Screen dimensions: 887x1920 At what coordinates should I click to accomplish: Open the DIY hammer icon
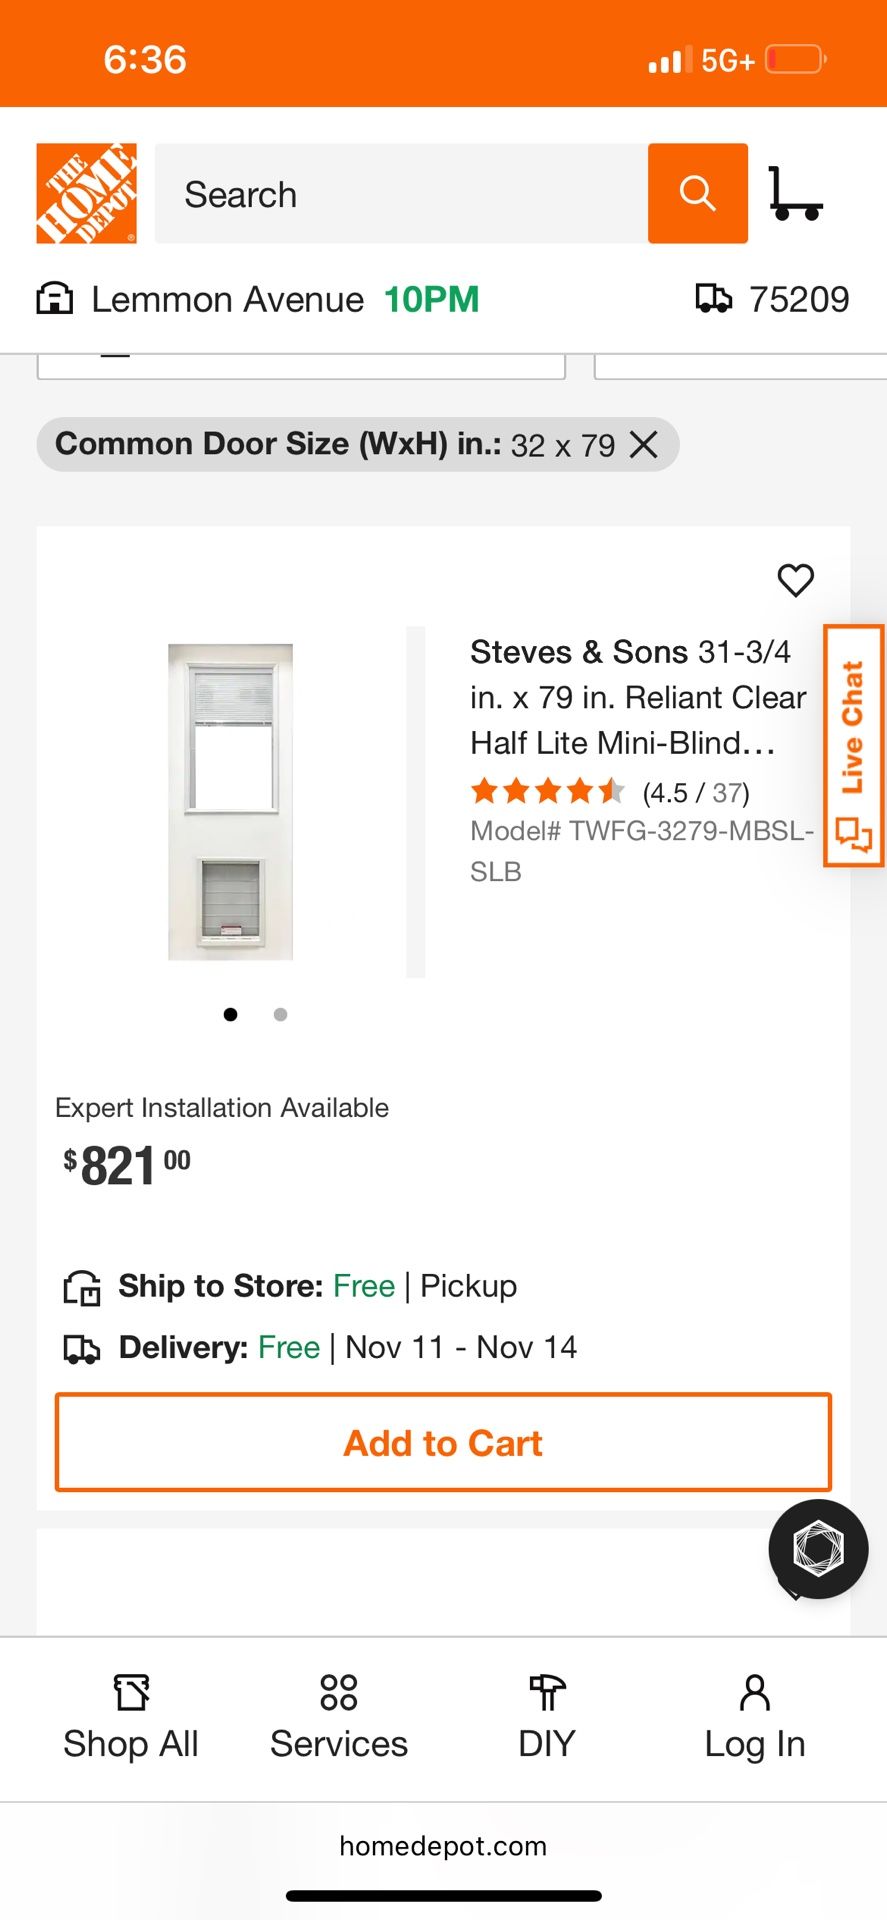pos(547,1695)
